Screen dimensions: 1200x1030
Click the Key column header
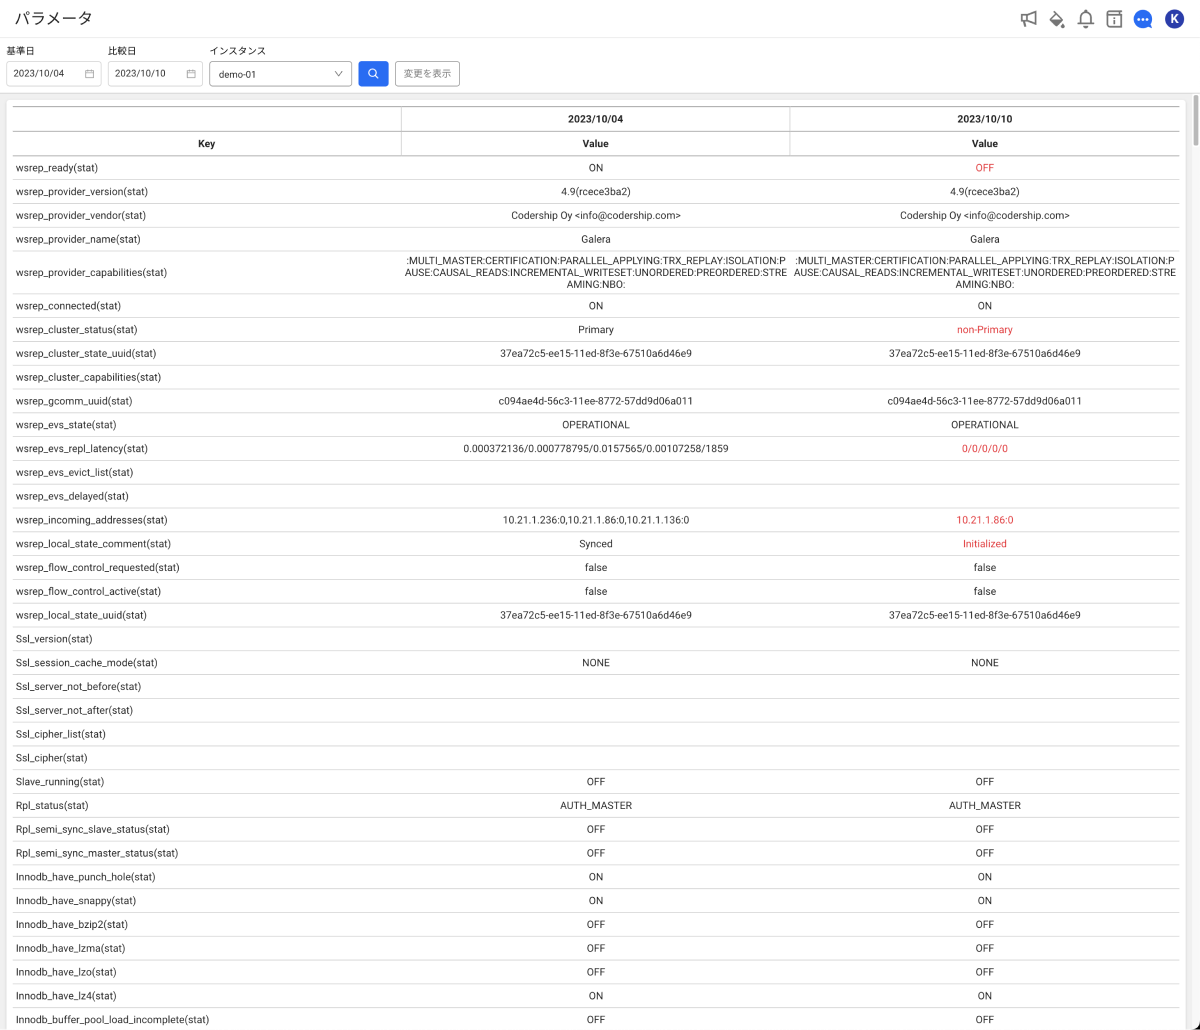point(206,144)
